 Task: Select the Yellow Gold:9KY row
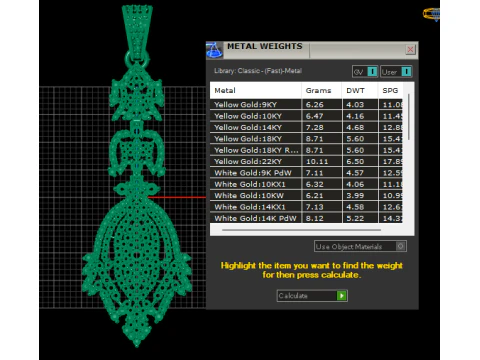pyautogui.click(x=306, y=104)
